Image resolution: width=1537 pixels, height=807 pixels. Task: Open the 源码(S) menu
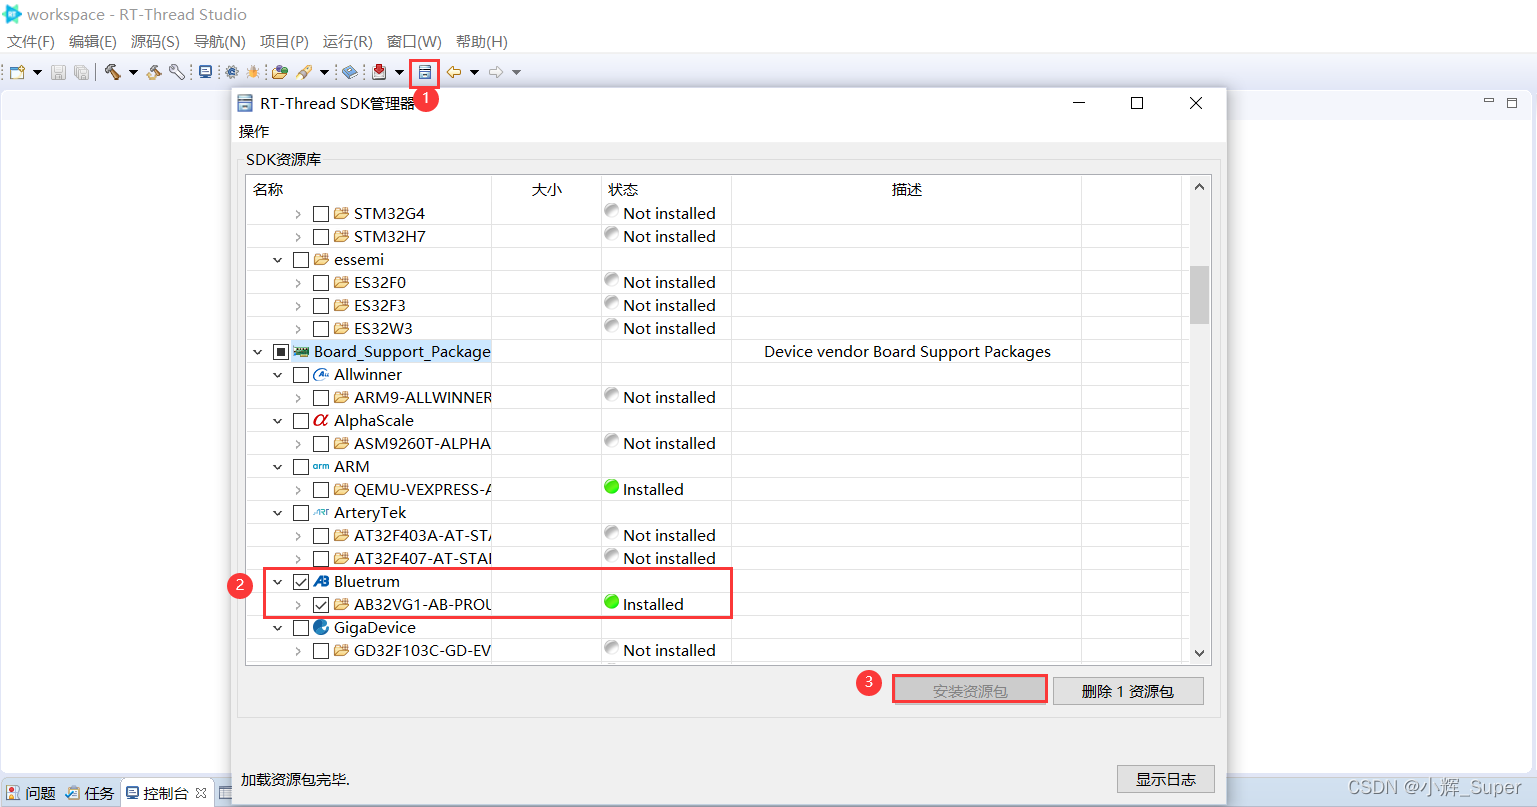tap(155, 42)
